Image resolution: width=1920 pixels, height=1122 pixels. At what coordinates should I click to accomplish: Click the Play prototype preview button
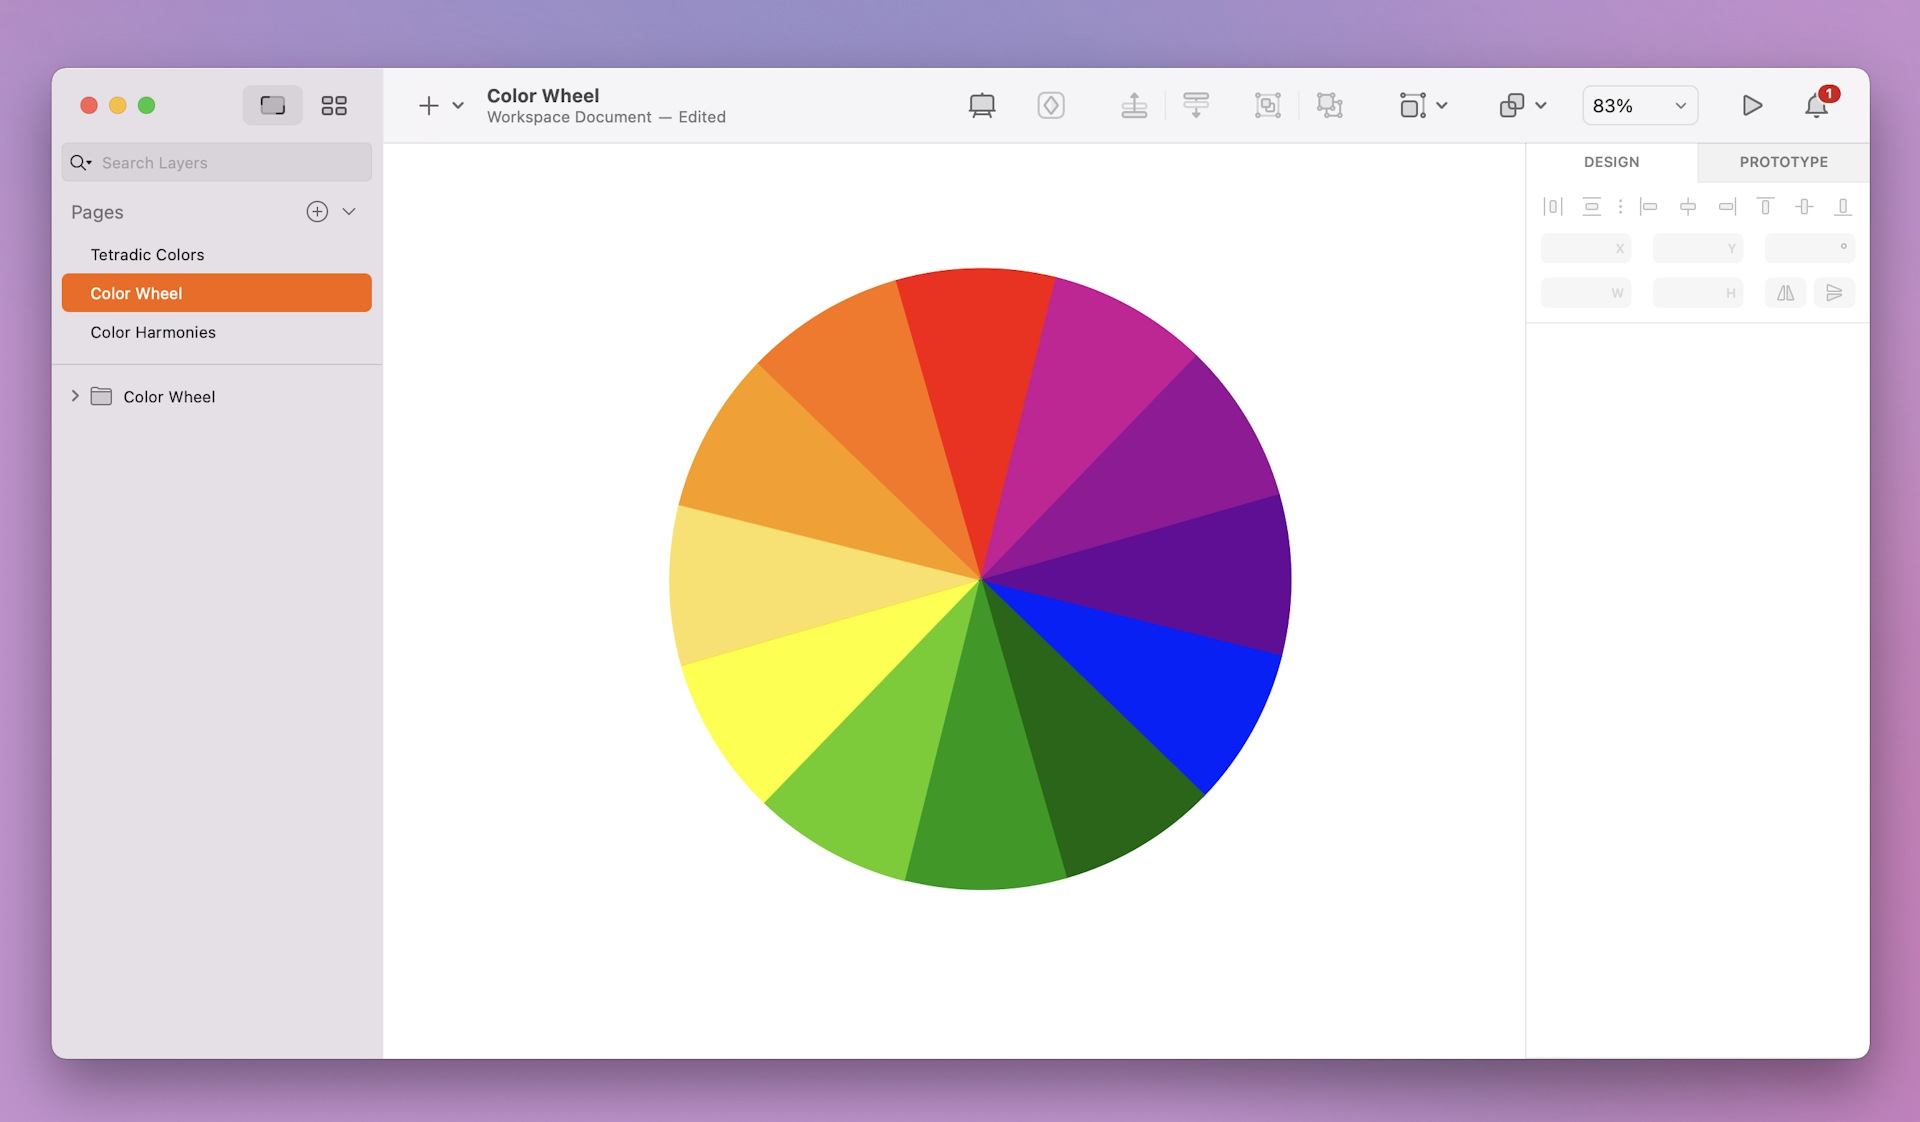click(x=1752, y=105)
